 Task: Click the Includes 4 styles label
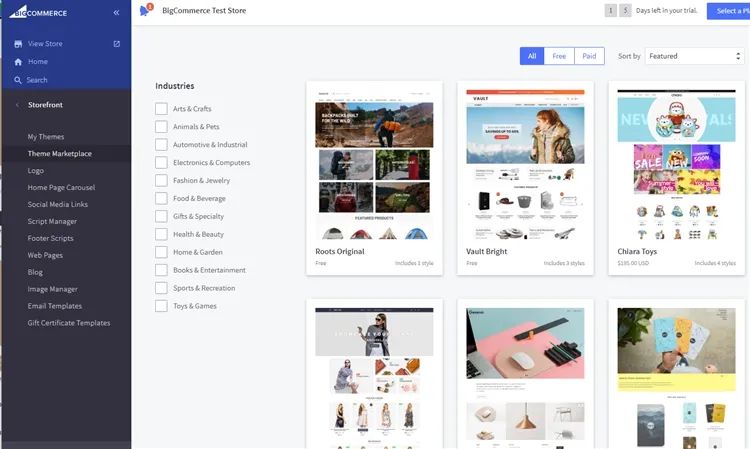click(x=715, y=263)
